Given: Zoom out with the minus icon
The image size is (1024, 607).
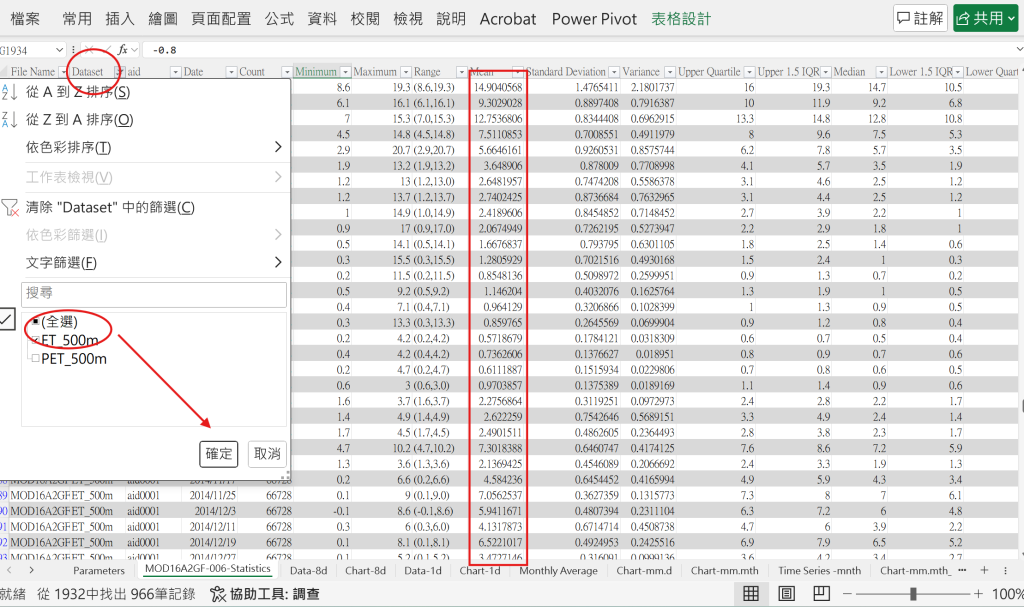Looking at the screenshot, I should point(847,594).
